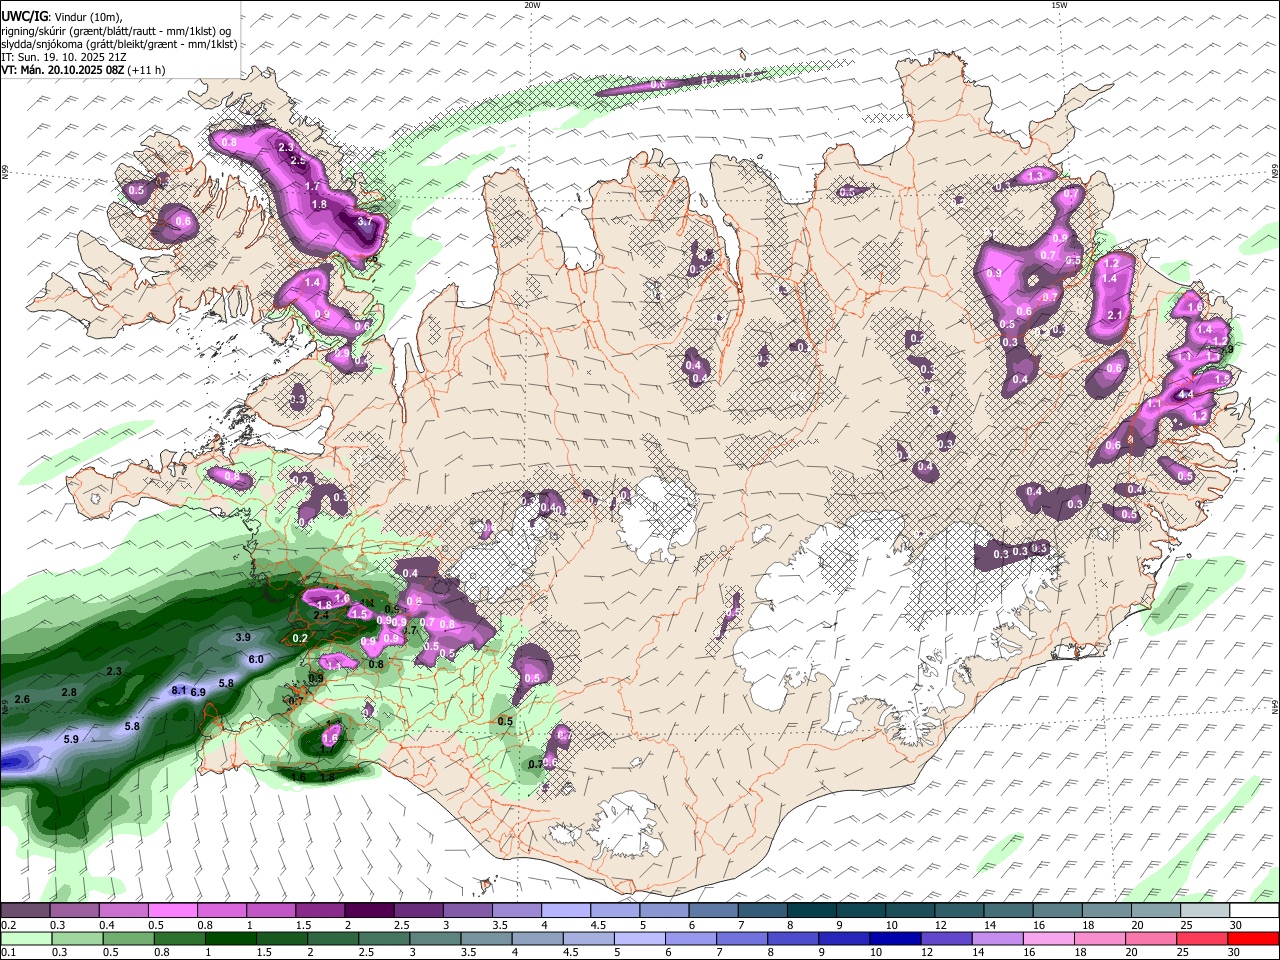1280x960 pixels.
Task: Pick lower legend bright red 30 swatch
Action: pyautogui.click(x=1254, y=939)
